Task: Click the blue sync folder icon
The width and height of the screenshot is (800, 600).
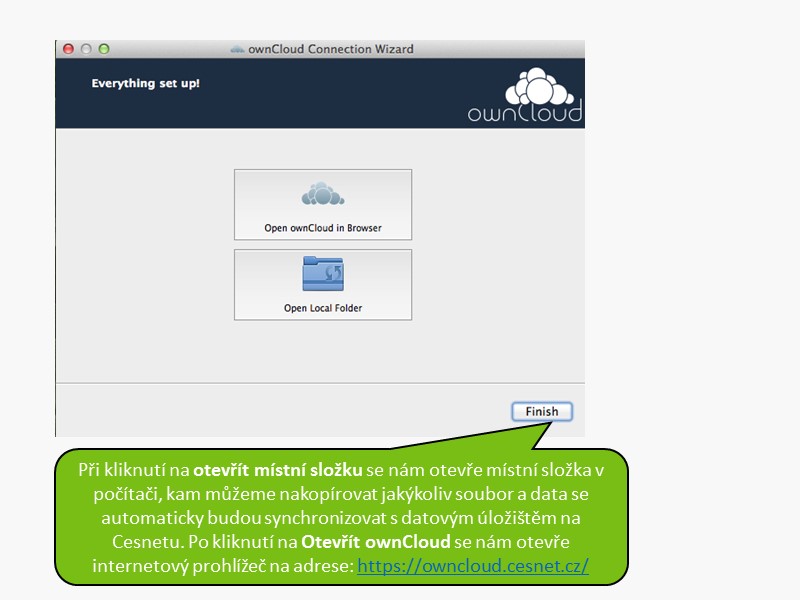Action: (x=322, y=273)
